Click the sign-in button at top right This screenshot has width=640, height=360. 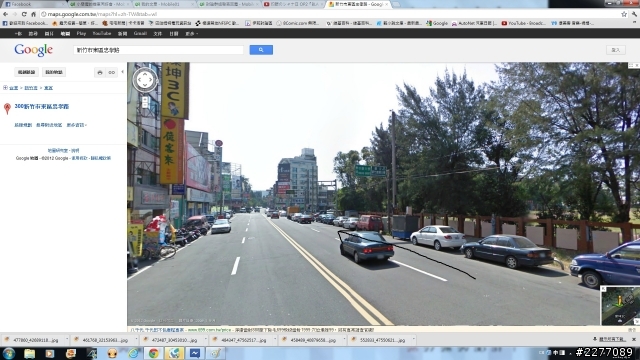[616, 50]
